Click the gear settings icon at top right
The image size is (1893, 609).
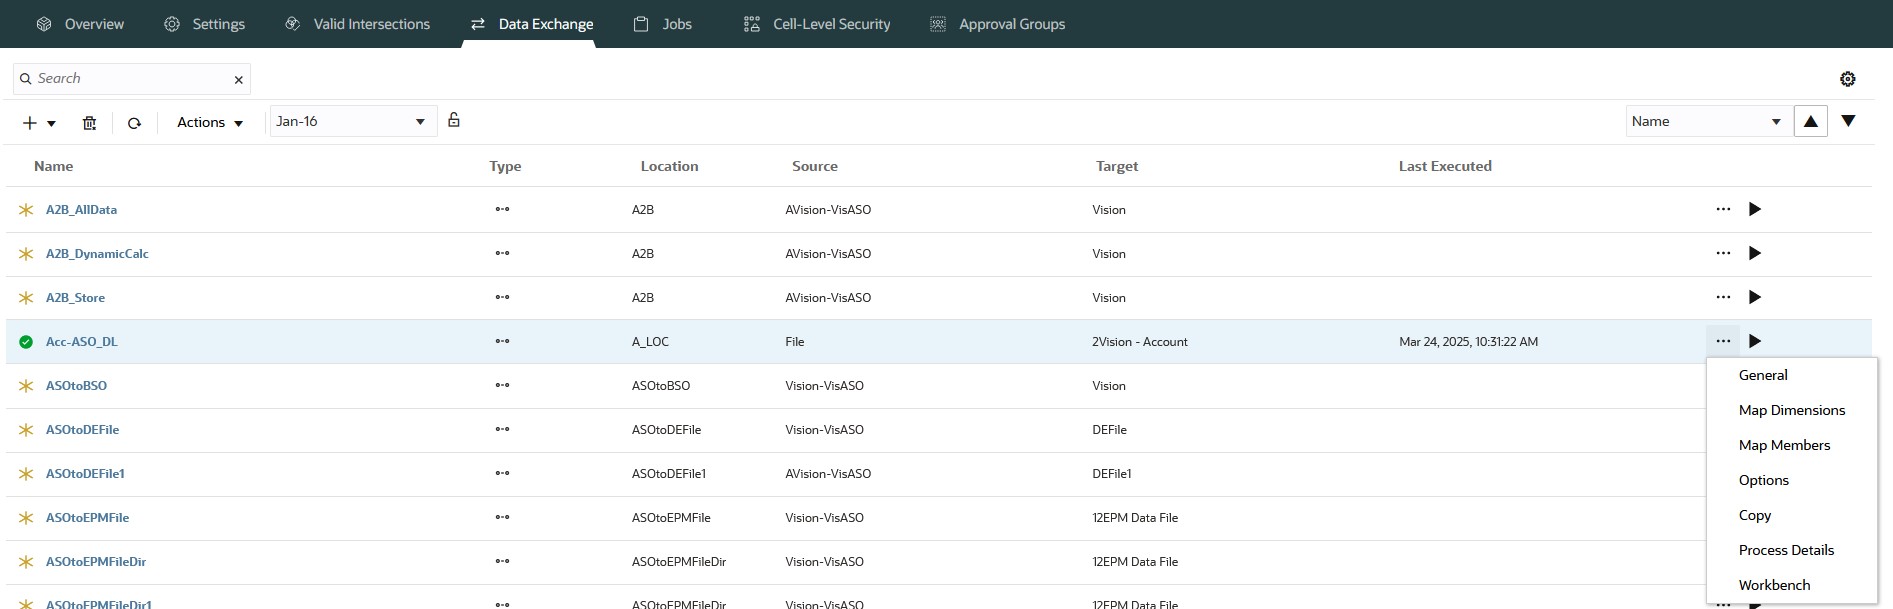point(1847,79)
